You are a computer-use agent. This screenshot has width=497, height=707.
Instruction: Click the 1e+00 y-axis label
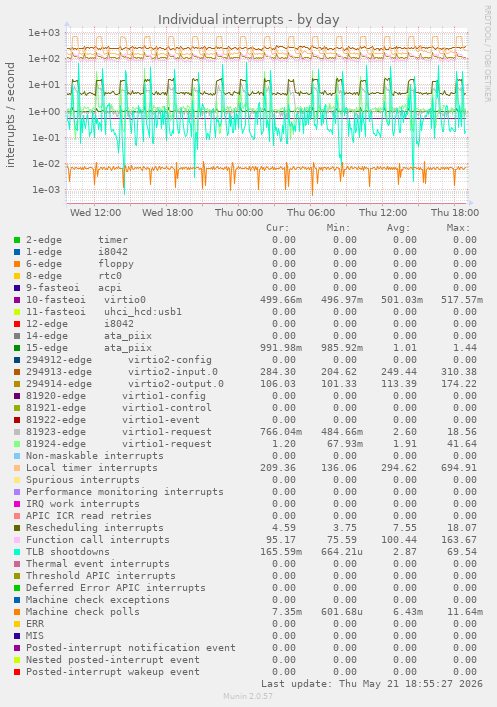[x=44, y=111]
